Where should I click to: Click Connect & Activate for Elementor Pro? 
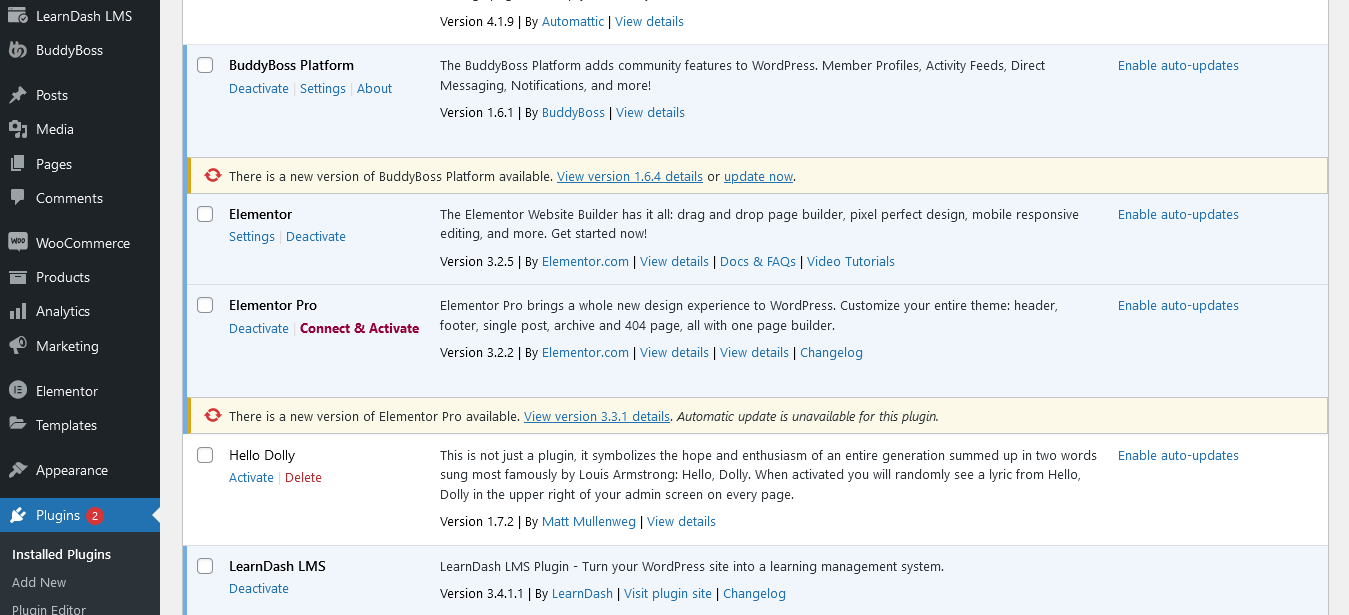(359, 328)
